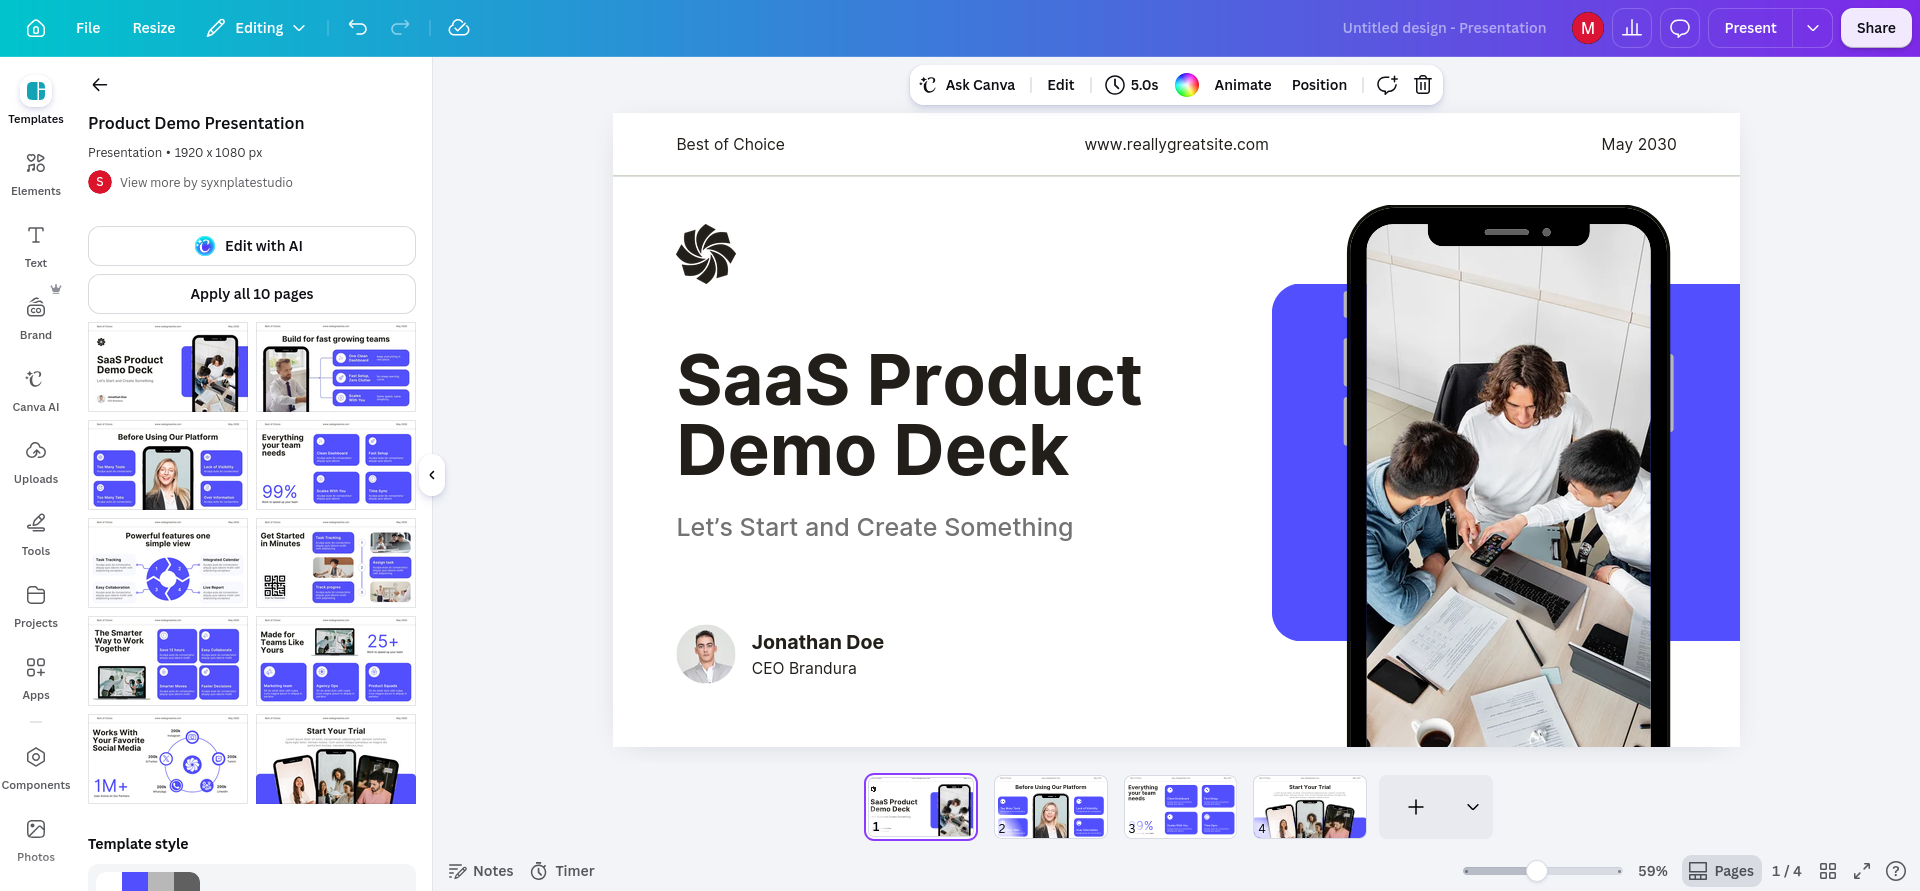
Task: View more by syxnplatestudio
Action: pyautogui.click(x=206, y=182)
